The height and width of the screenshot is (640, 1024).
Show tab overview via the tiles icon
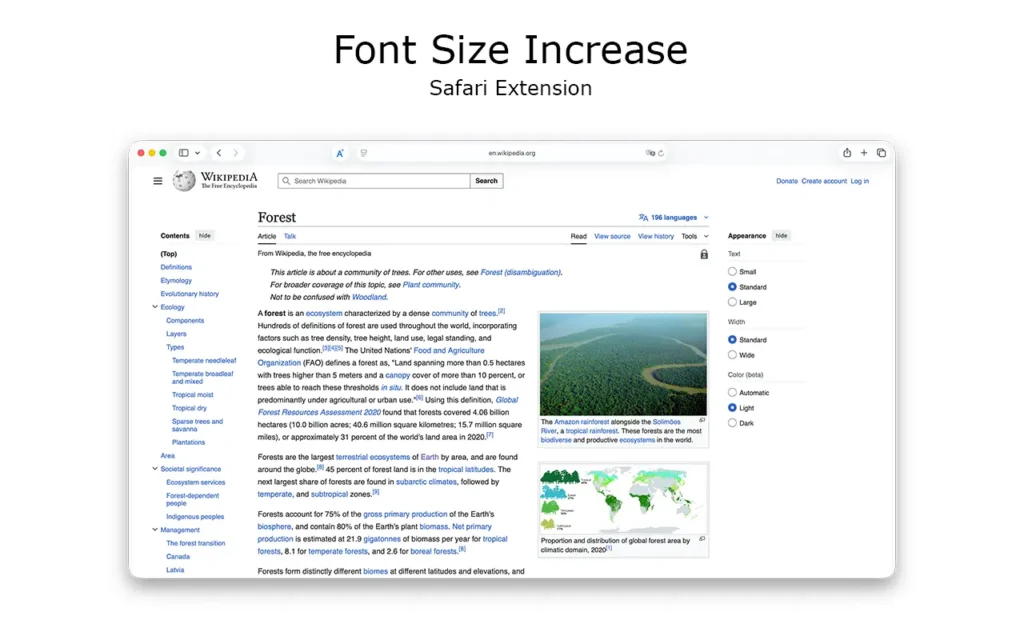[x=881, y=152]
